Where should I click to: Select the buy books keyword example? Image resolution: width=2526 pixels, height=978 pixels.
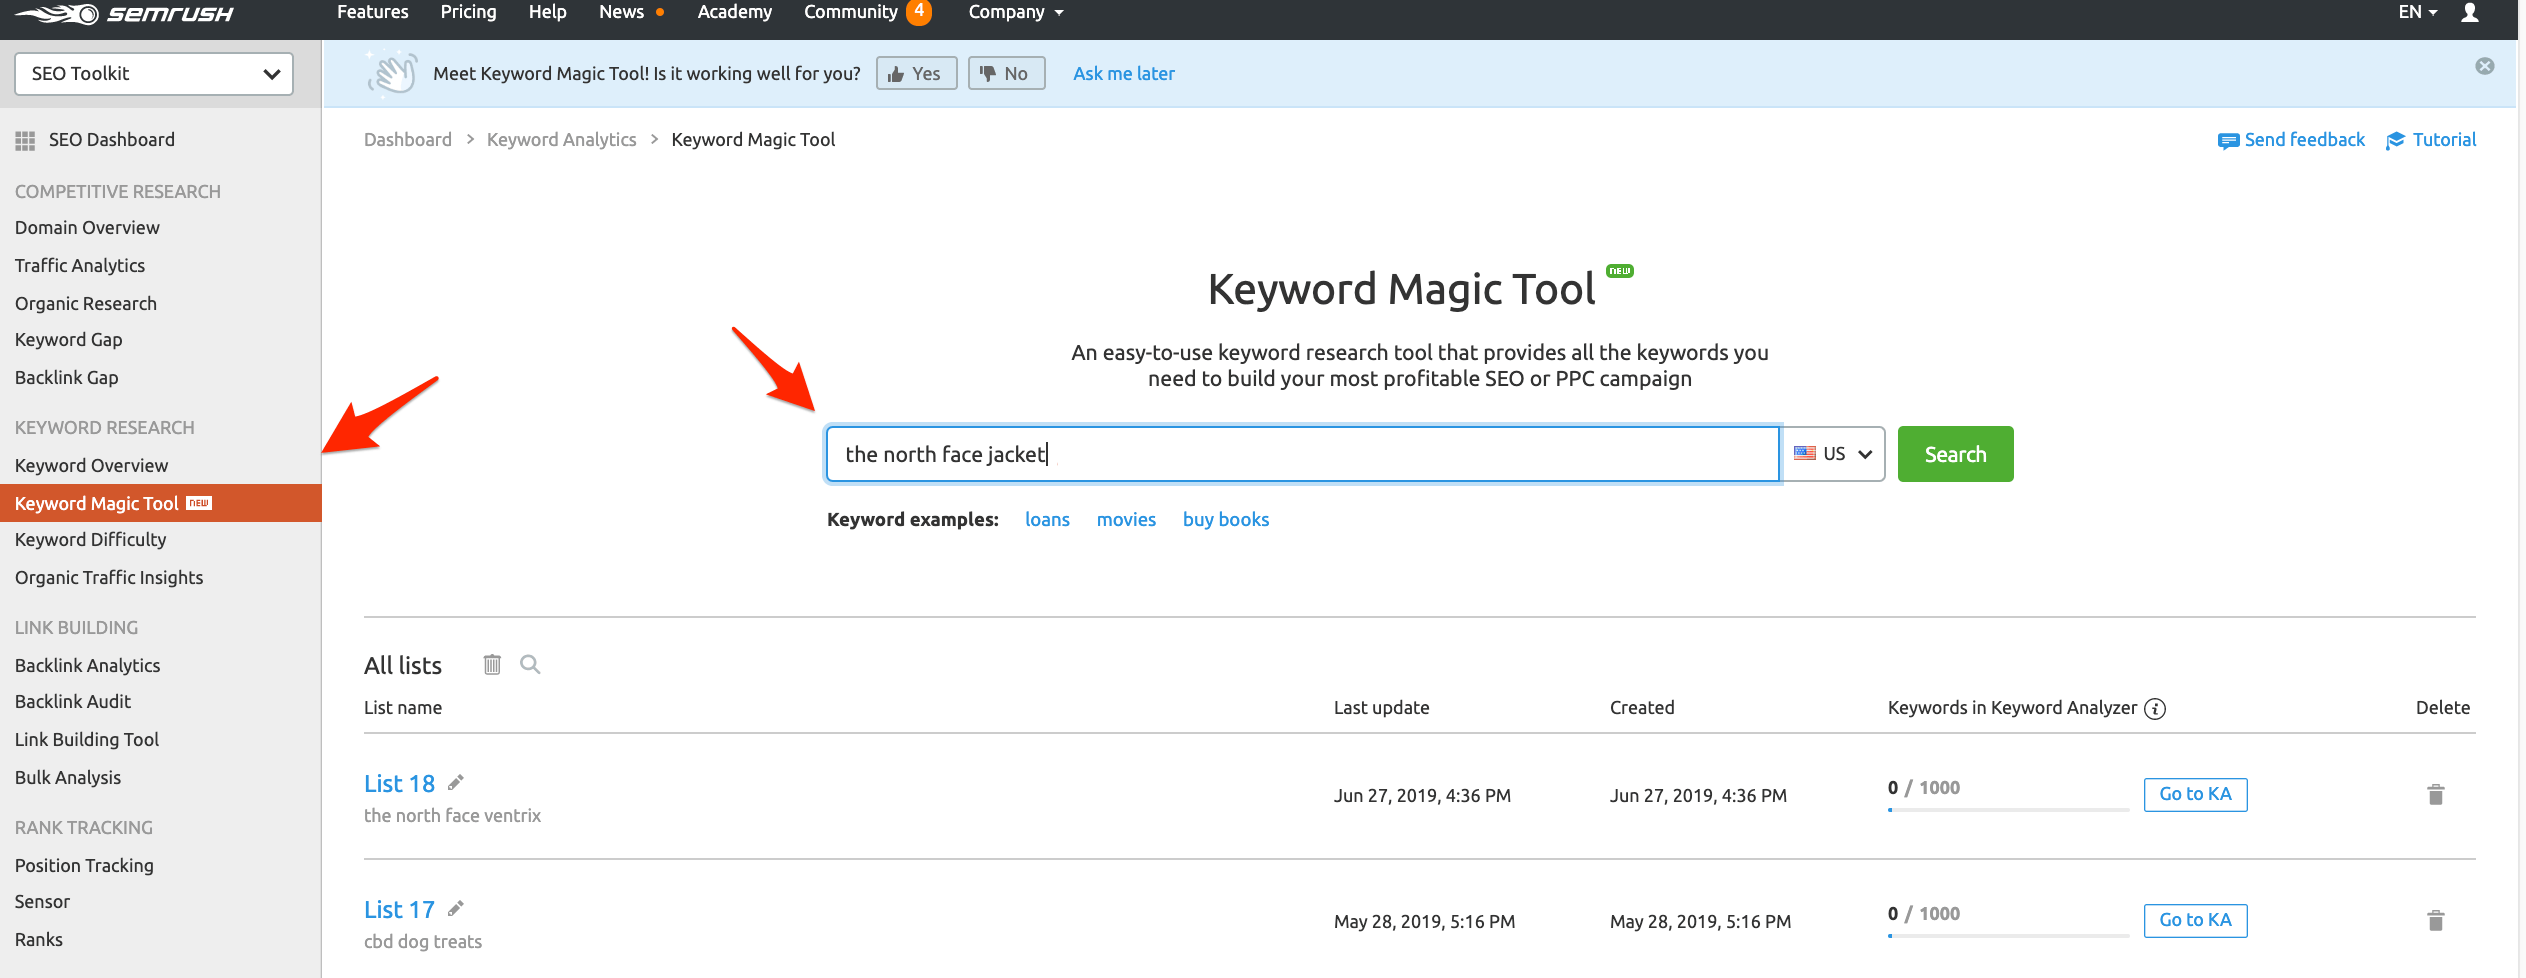[1225, 519]
